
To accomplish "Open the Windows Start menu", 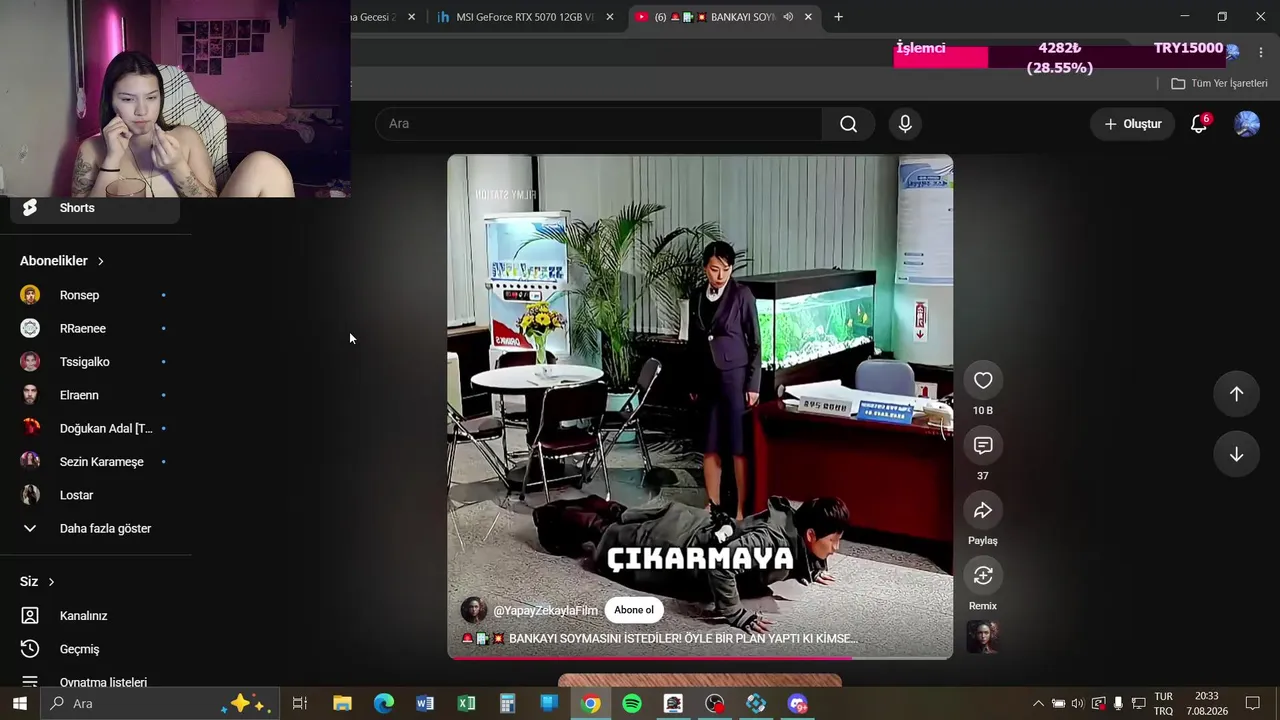I will [20, 704].
